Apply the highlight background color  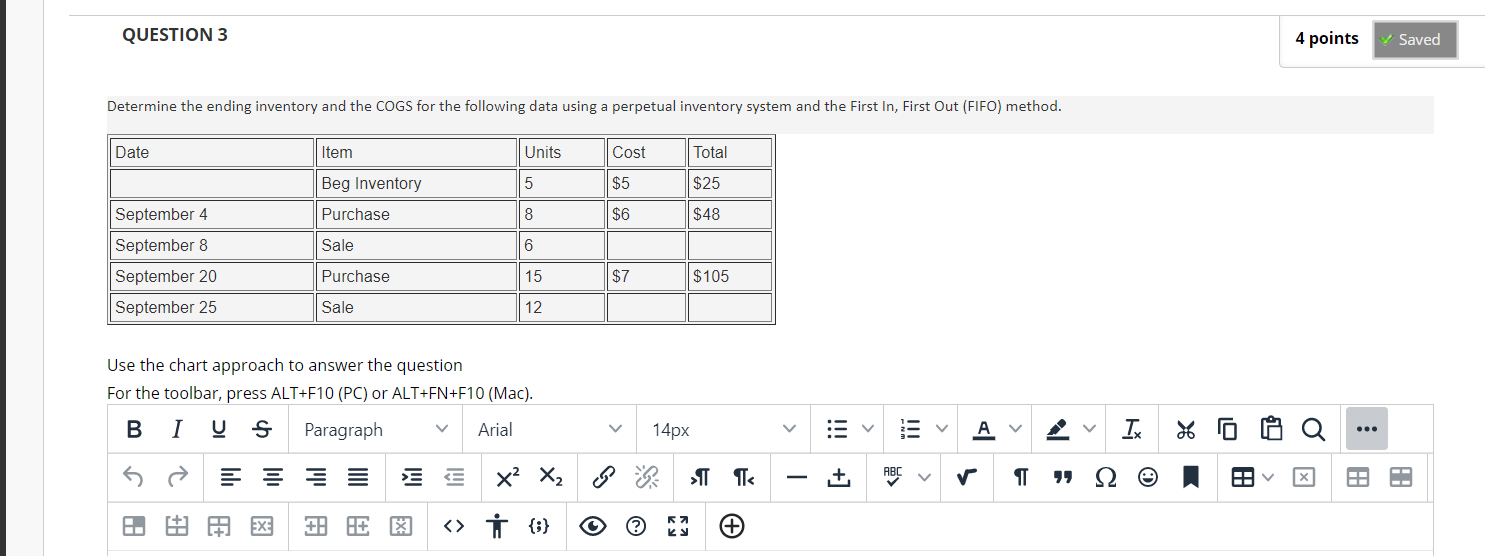(x=1057, y=430)
